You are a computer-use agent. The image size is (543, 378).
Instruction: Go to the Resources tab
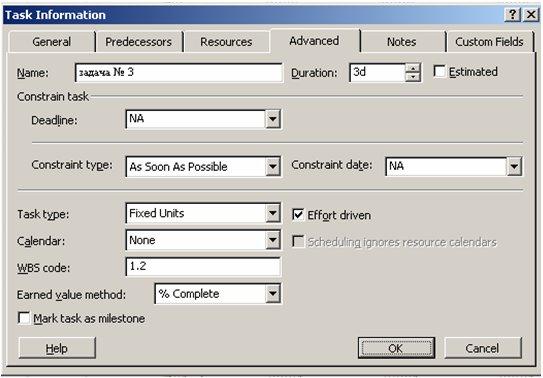tap(226, 42)
